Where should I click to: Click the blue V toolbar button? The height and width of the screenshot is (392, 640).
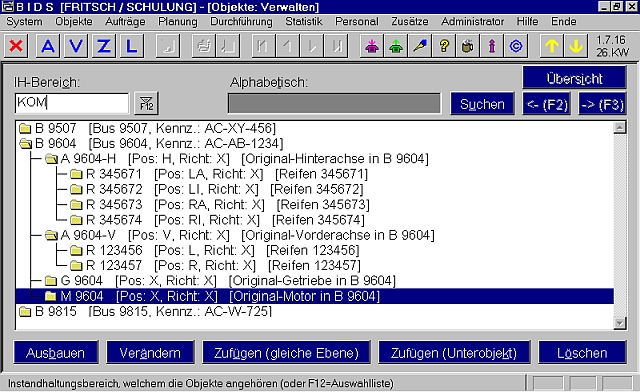click(x=76, y=46)
